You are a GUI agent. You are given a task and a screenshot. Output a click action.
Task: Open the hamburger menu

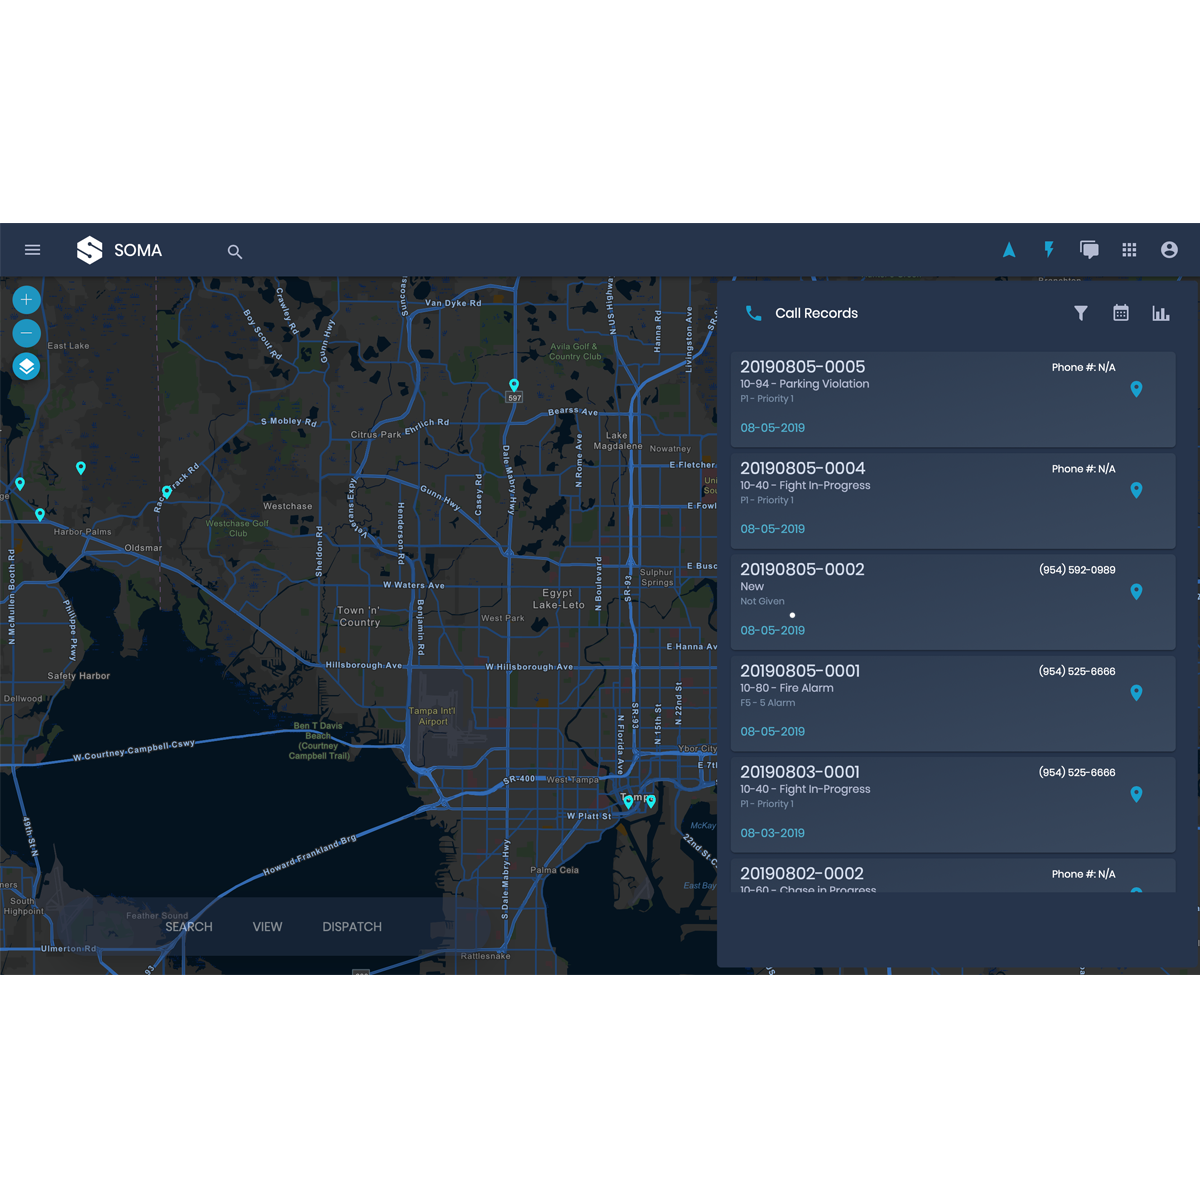coord(32,250)
